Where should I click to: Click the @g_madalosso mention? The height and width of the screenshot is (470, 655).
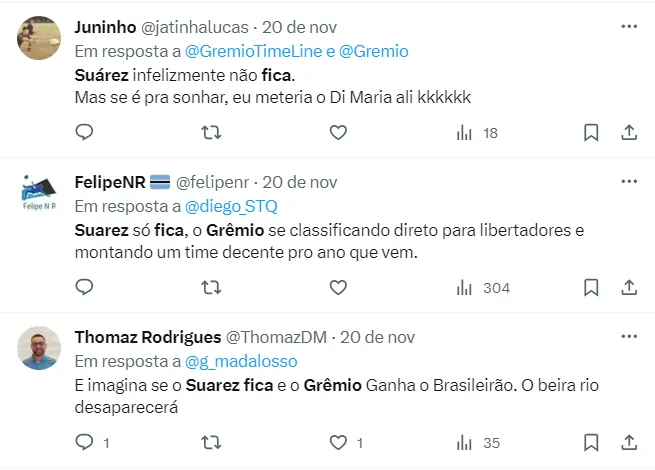[x=240, y=361]
